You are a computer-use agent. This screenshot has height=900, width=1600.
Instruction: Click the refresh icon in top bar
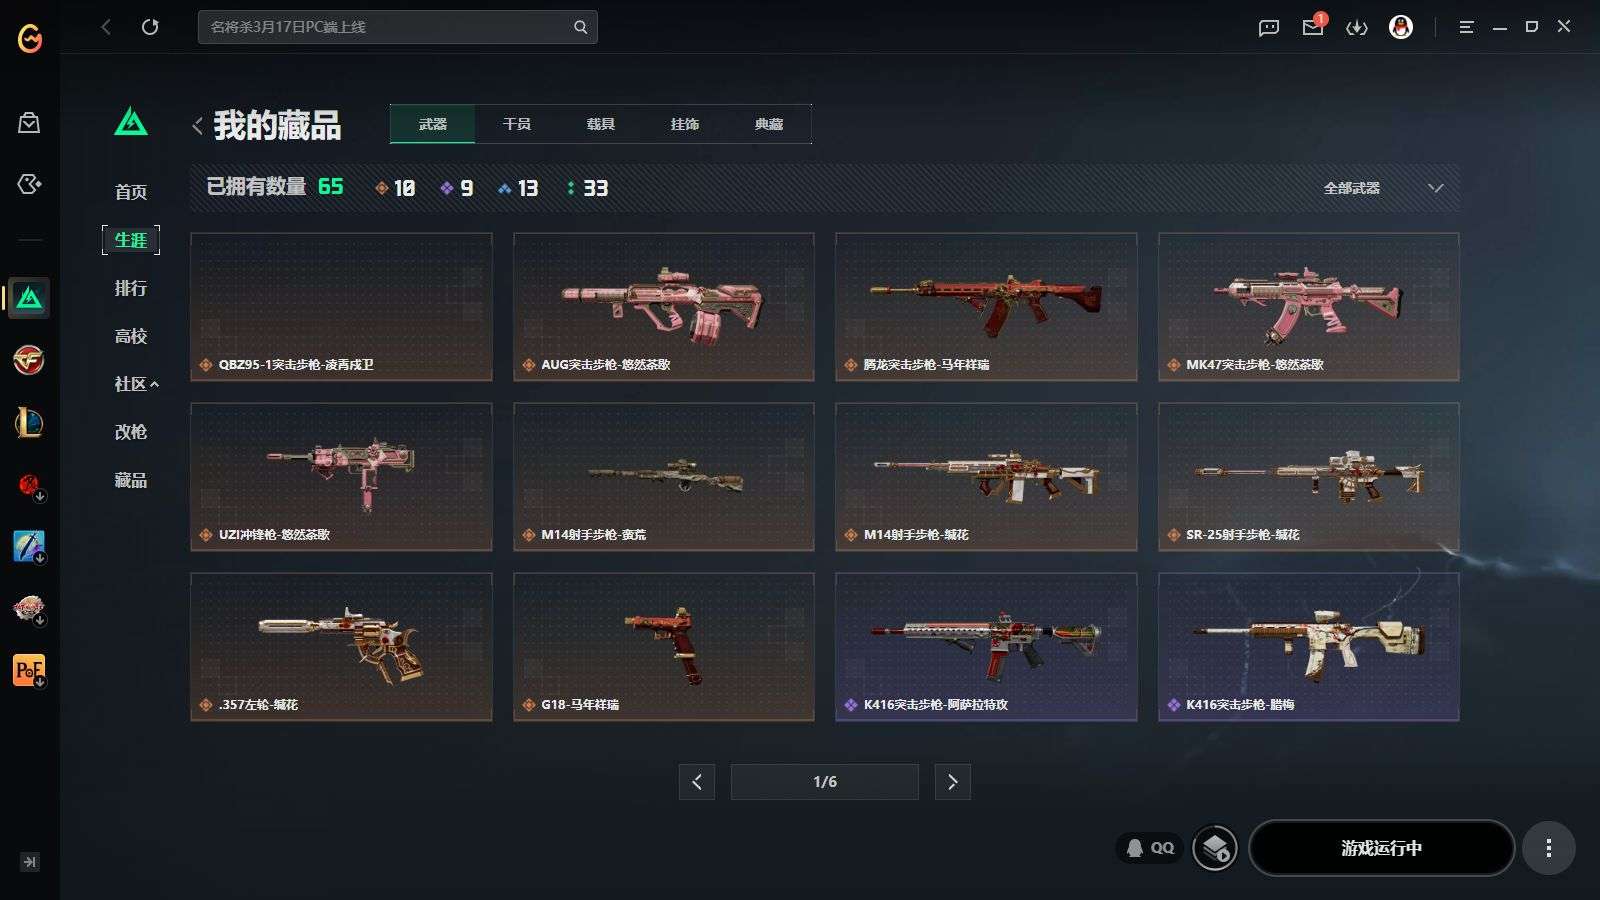tap(150, 27)
